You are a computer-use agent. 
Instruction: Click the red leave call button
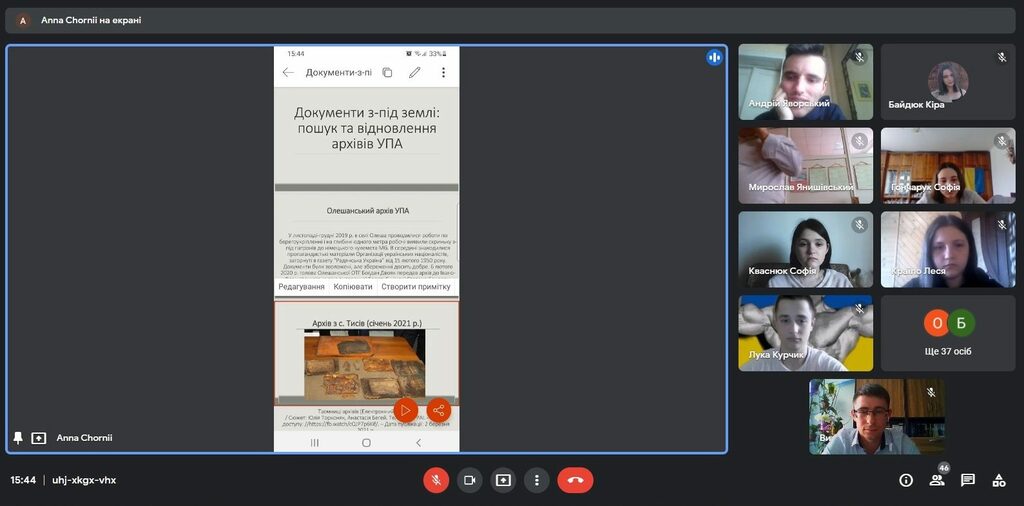coord(575,480)
